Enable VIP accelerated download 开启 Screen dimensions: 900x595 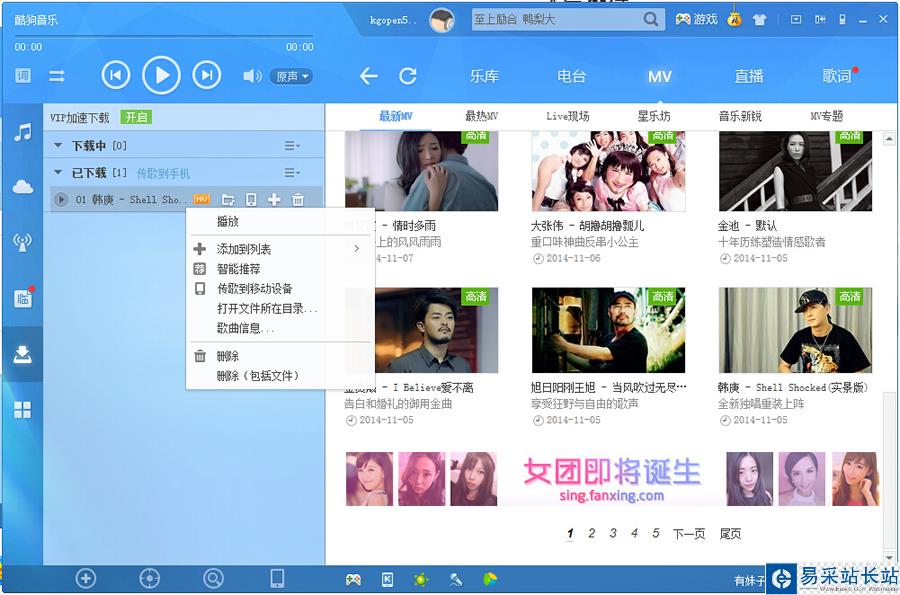point(137,117)
